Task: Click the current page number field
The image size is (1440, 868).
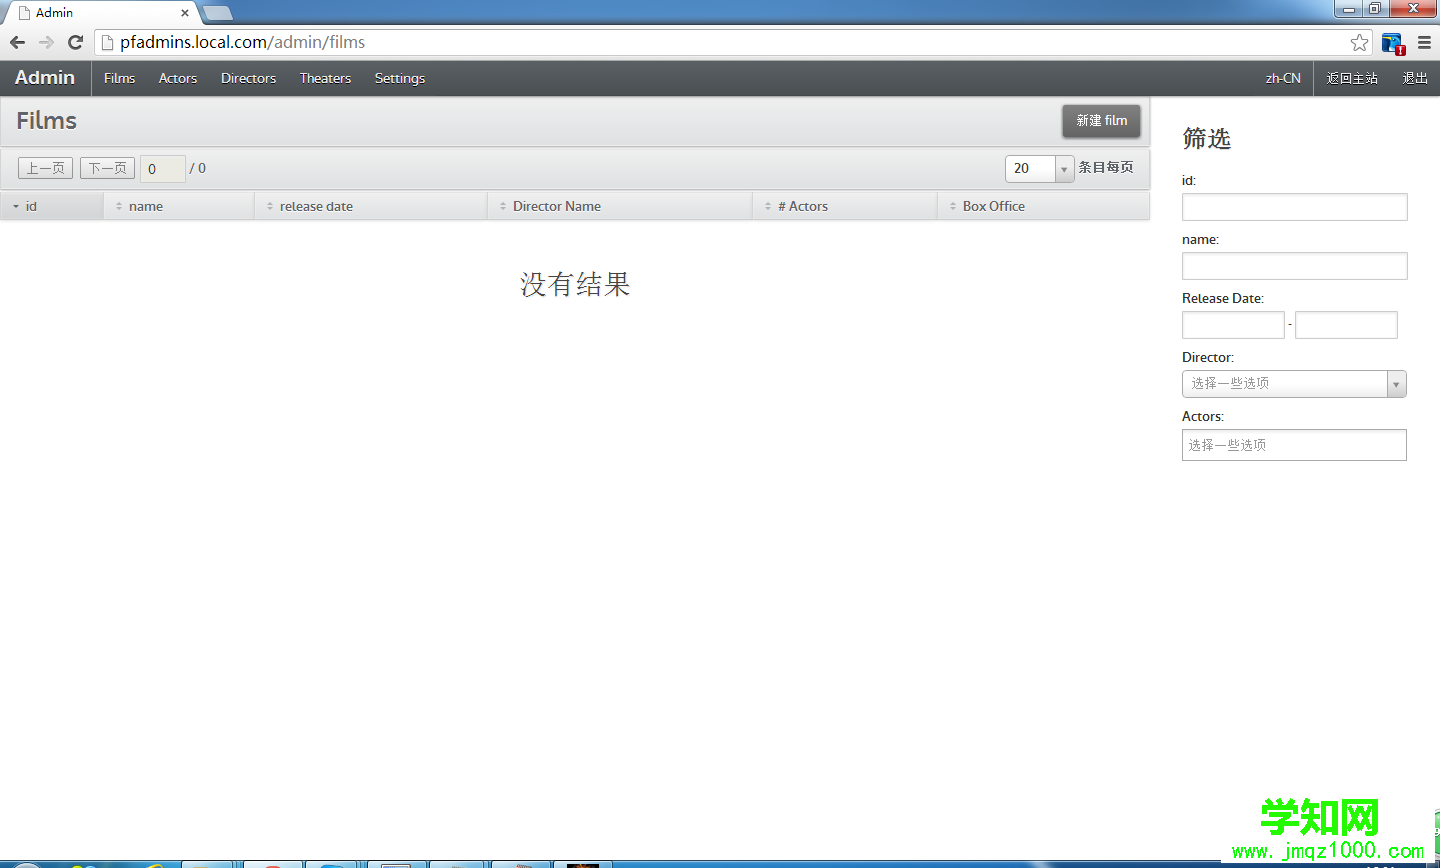Action: tap(162, 168)
